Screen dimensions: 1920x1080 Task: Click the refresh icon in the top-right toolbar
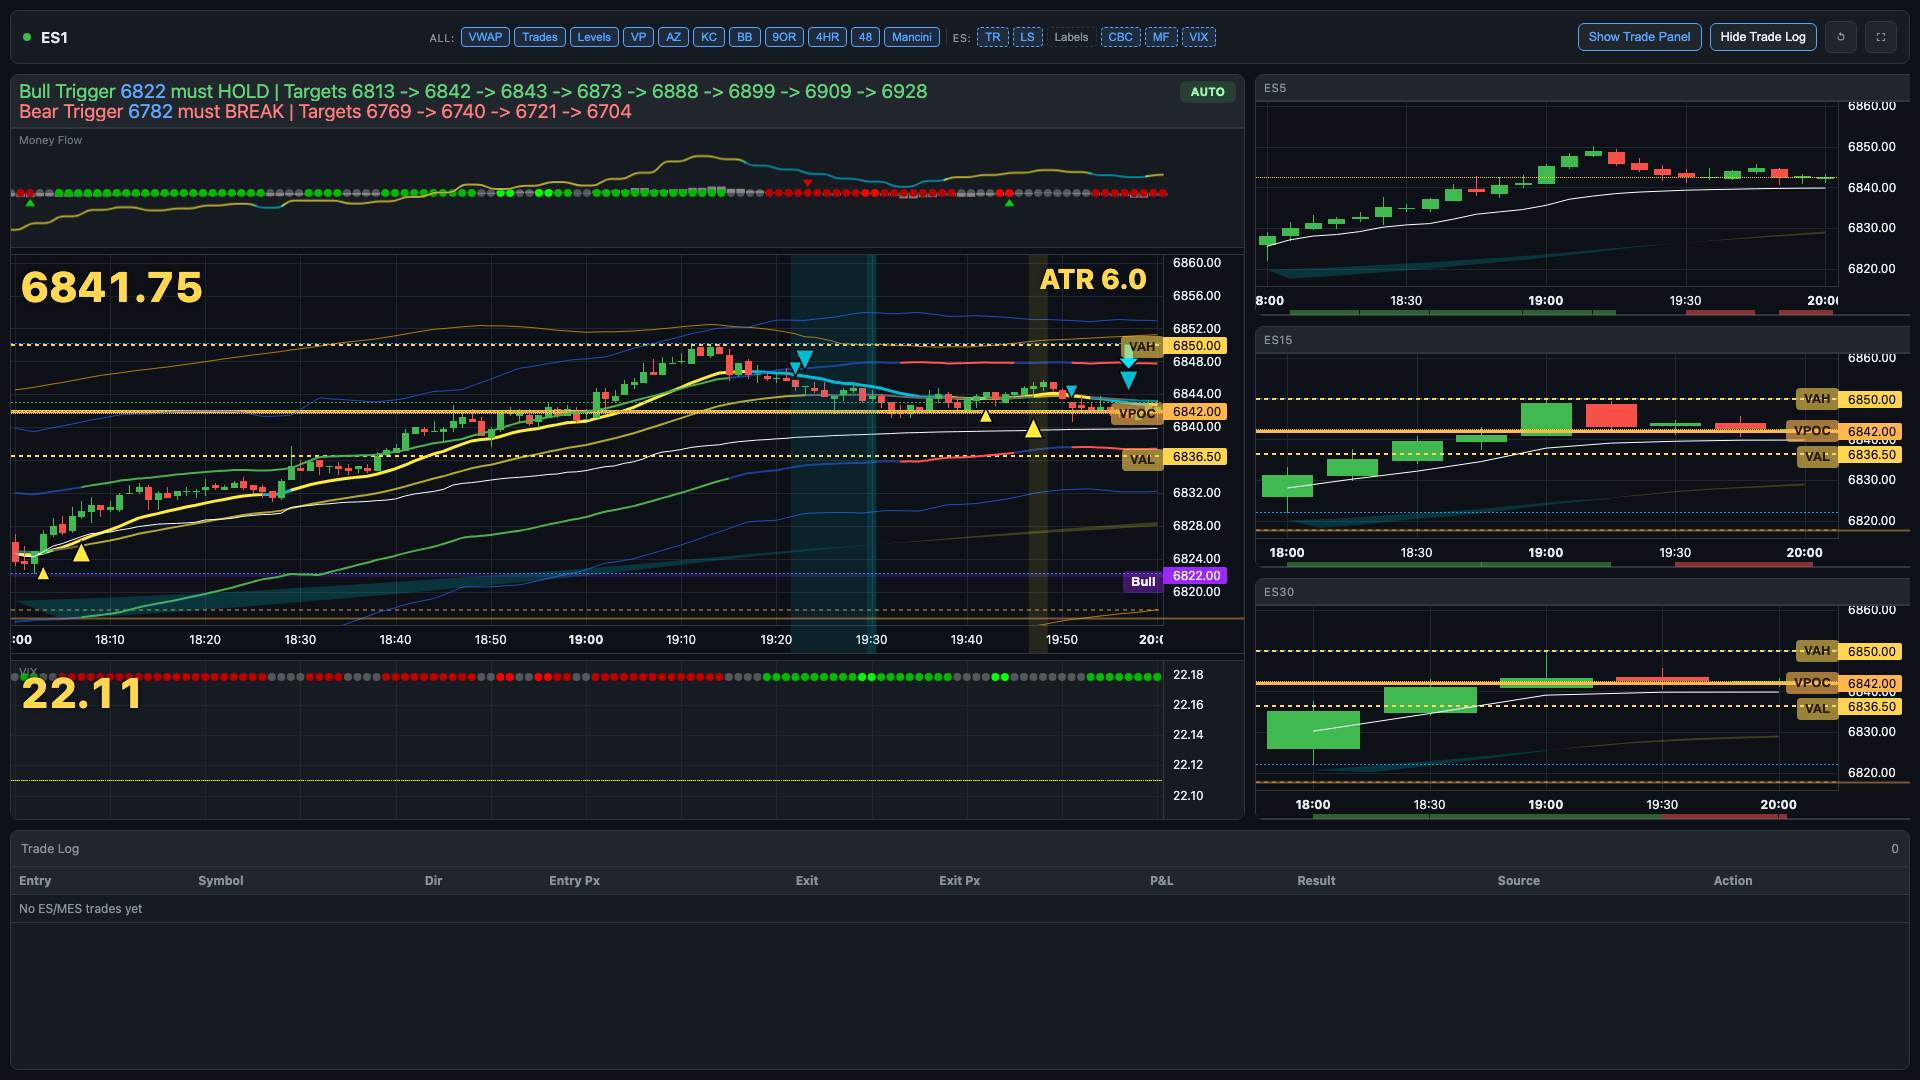coord(1841,36)
